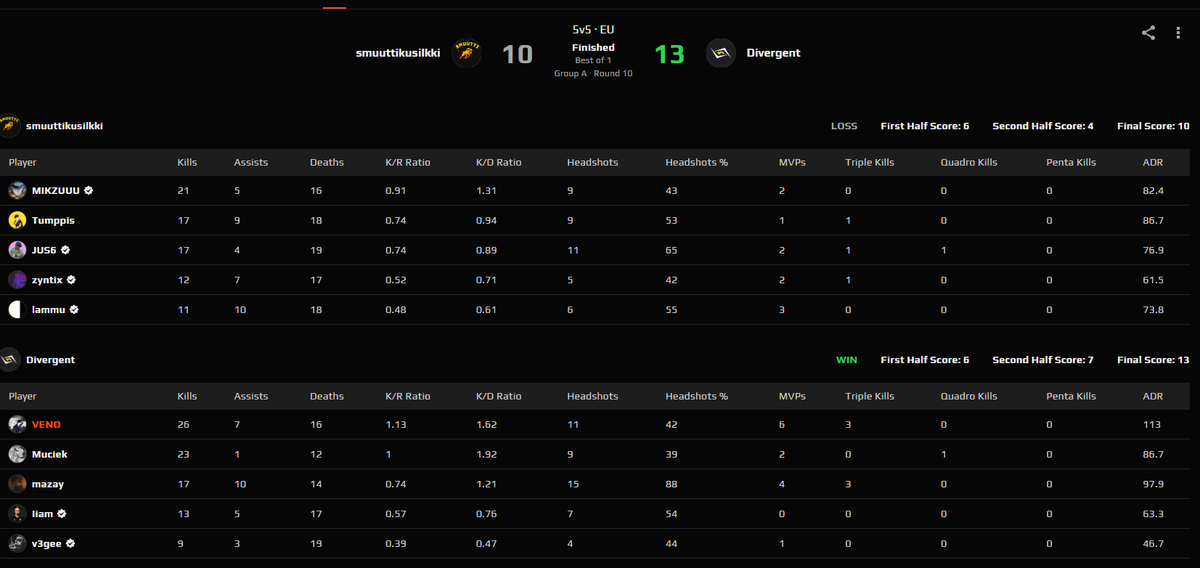Screen dimensions: 1200x568
Task: Click Group A · Round 10 text
Action: (593, 73)
